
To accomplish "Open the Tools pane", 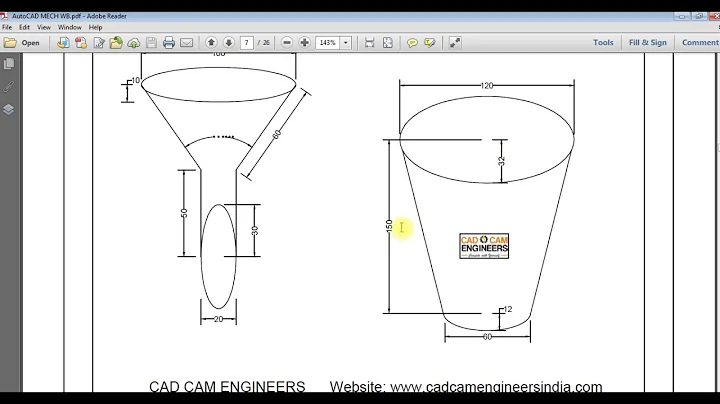I will point(603,42).
